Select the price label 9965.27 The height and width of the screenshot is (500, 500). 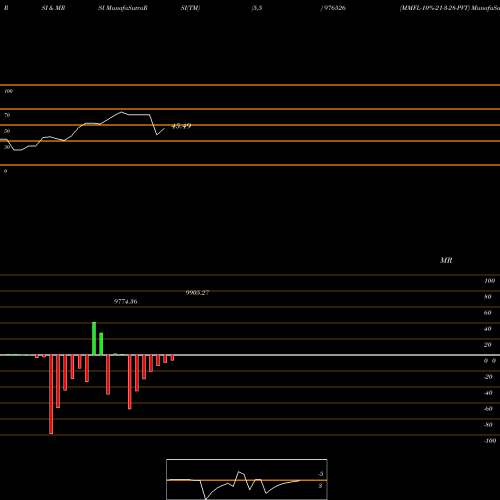[x=197, y=293]
